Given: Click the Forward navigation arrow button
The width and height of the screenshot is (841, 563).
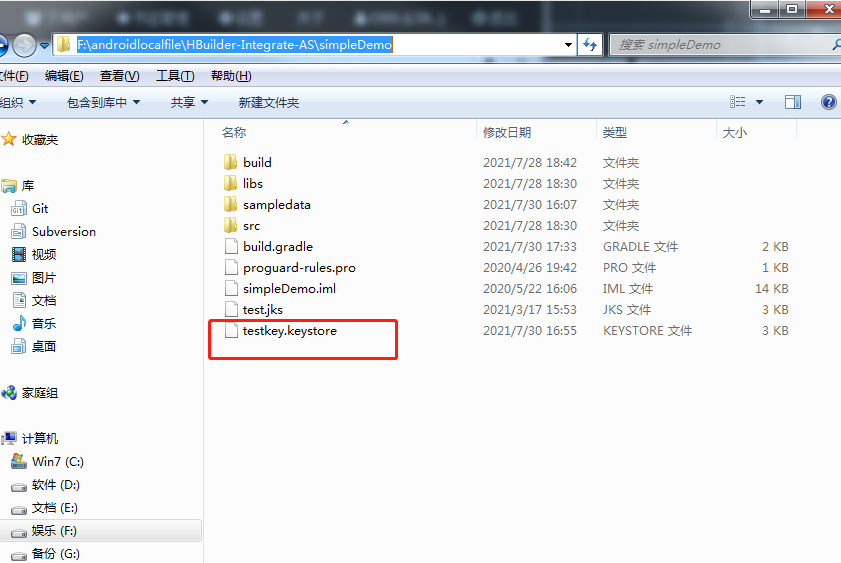Looking at the screenshot, I should pyautogui.click(x=24, y=45).
